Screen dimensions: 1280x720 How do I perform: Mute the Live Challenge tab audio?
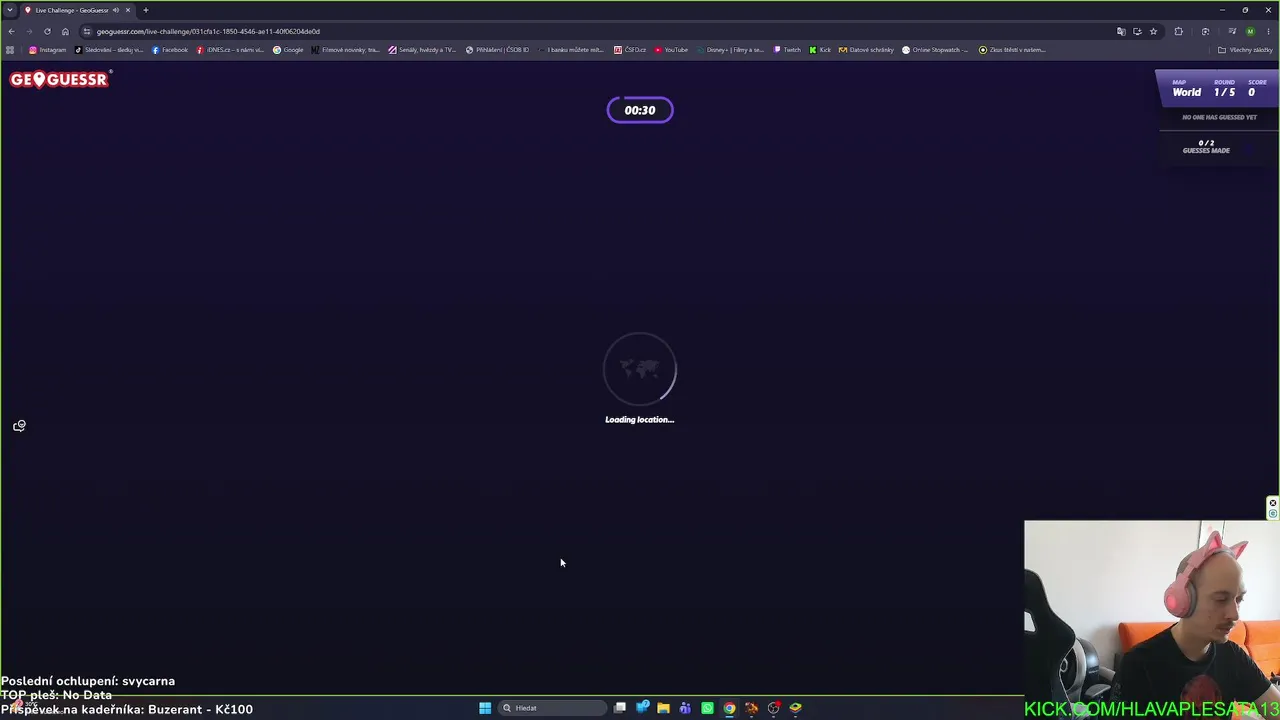tap(116, 10)
